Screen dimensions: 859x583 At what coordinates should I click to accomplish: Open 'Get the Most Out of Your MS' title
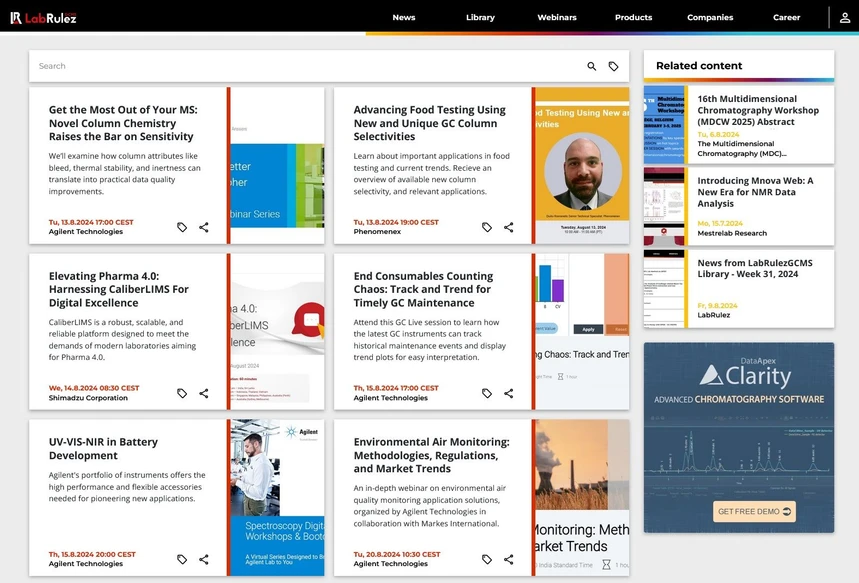(123, 123)
